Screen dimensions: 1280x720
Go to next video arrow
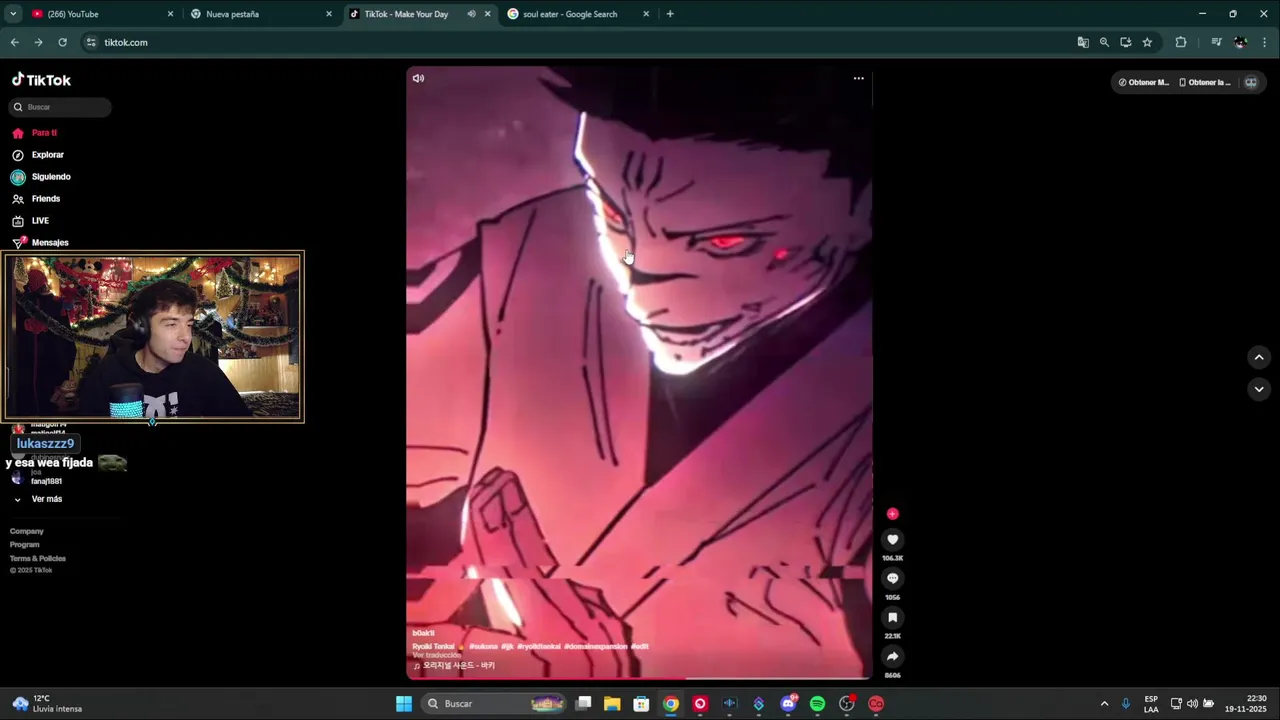coord(1259,389)
